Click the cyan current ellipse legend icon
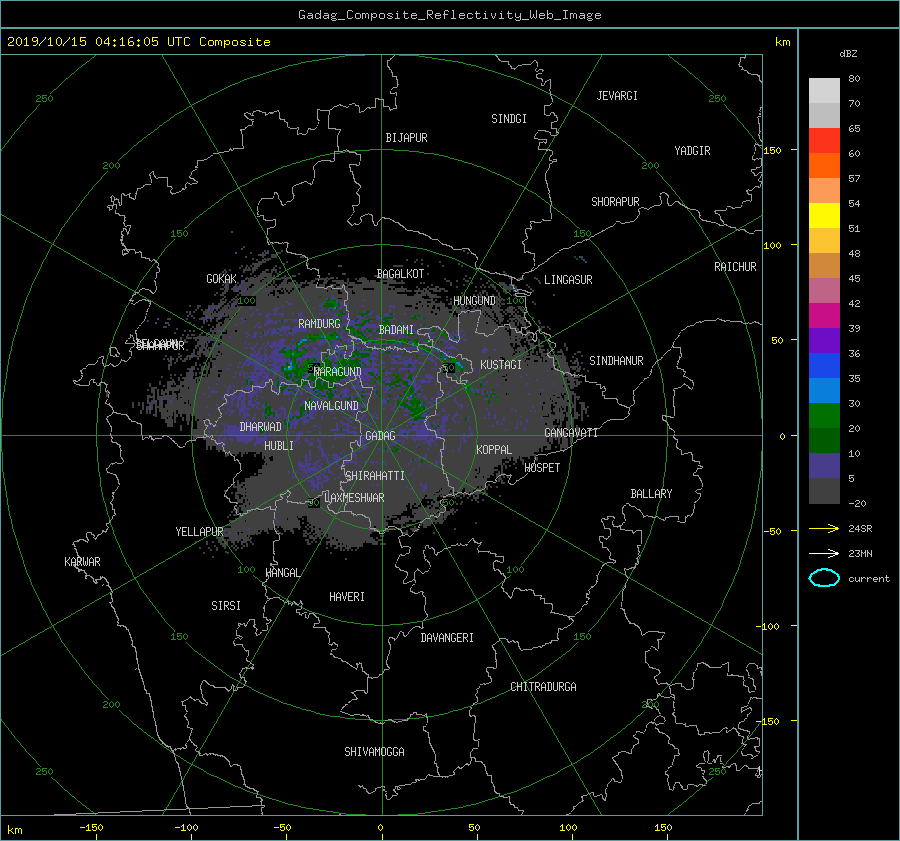 coord(824,578)
